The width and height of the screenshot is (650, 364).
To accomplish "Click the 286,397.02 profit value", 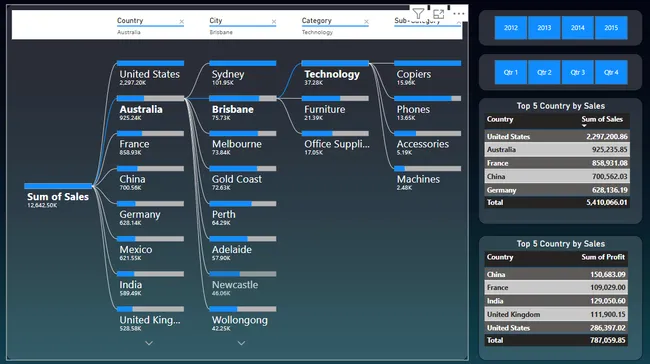I will 608,328.
